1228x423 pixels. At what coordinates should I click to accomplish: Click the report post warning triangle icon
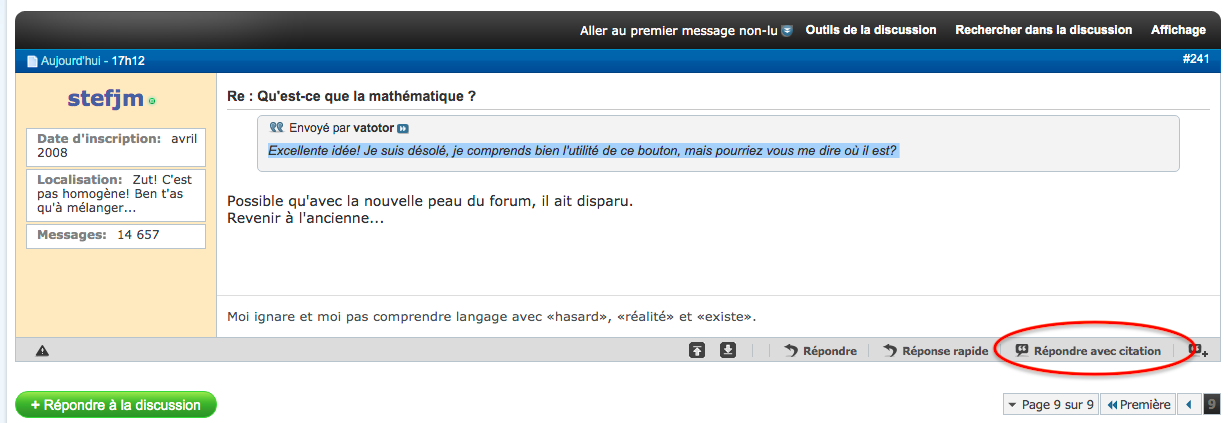[43, 351]
